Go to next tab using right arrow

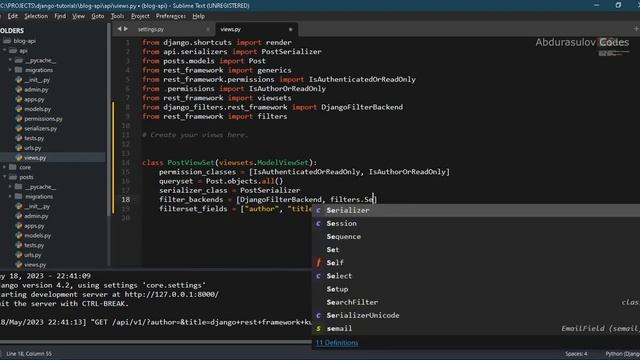126,29
